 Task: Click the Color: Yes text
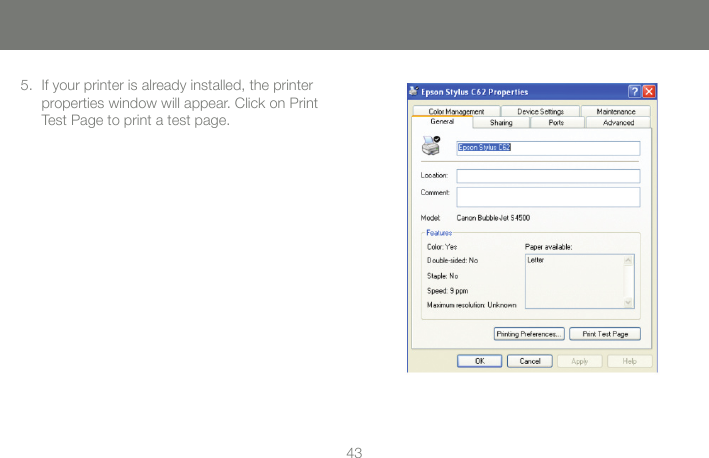point(442,247)
